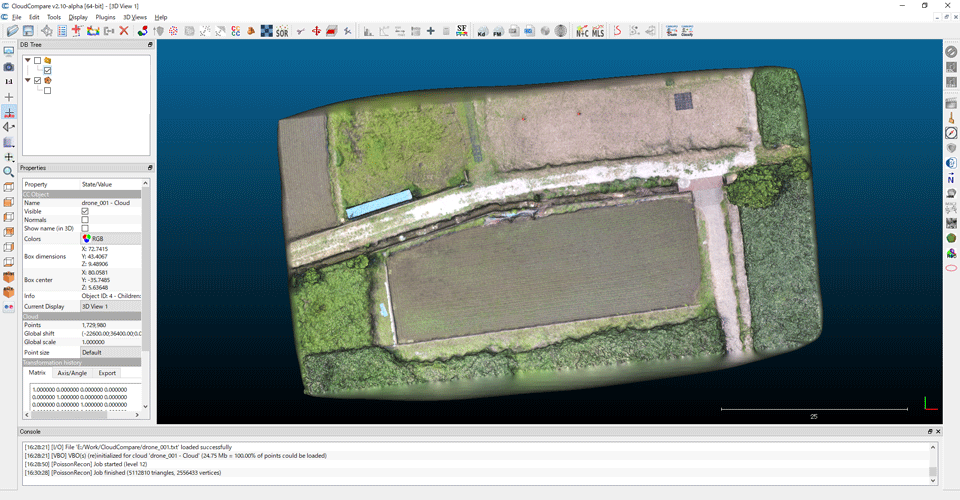Click the Global scale value 1.000000
This screenshot has height=500, width=960.
(94, 342)
